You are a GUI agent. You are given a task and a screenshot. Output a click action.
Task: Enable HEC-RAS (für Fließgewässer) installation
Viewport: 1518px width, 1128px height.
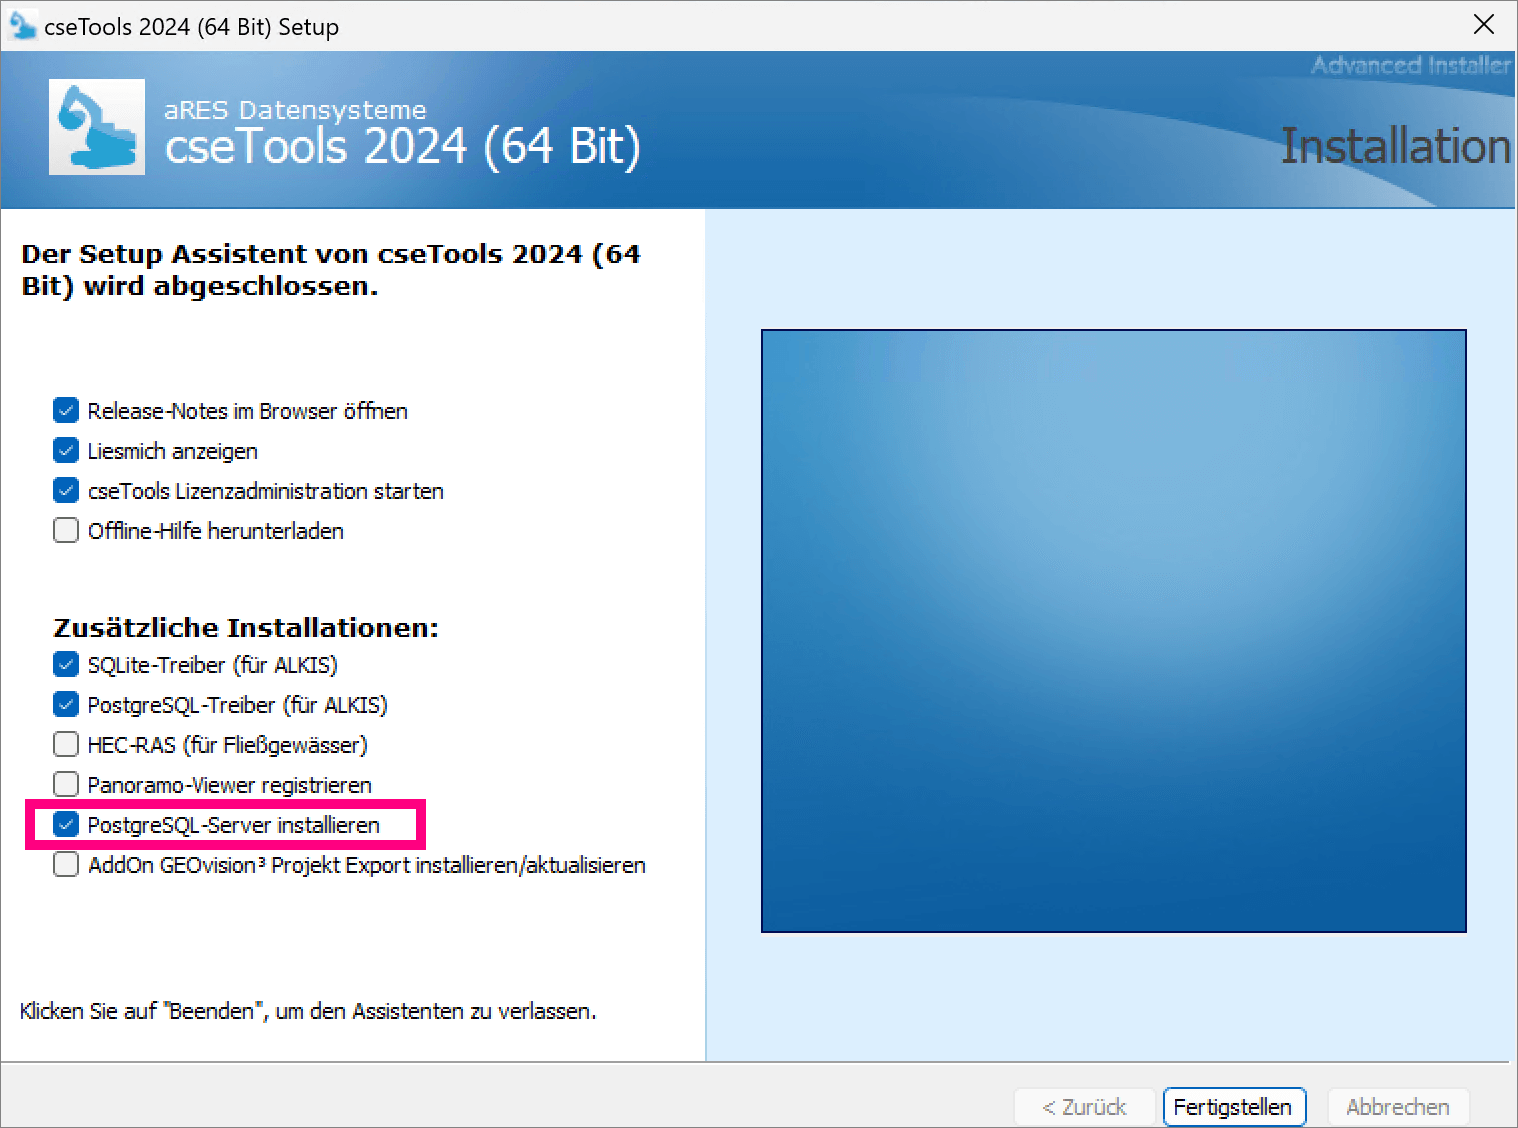pos(66,745)
